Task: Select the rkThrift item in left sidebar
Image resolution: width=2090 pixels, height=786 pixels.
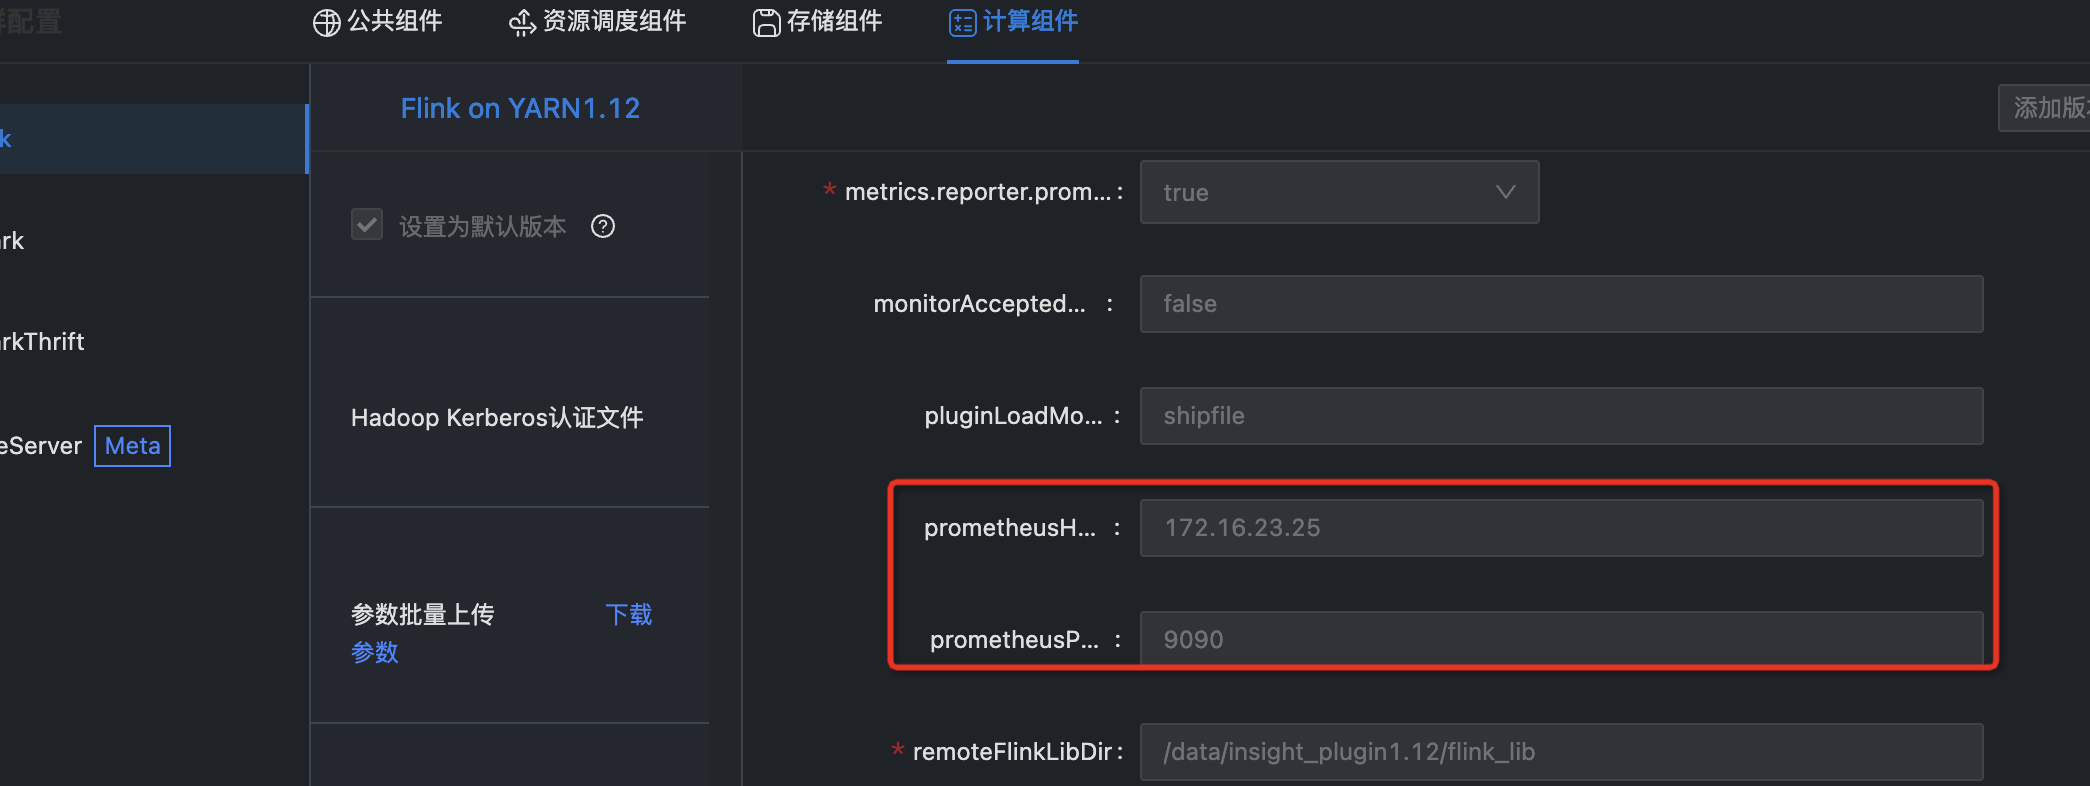Action: tap(42, 341)
